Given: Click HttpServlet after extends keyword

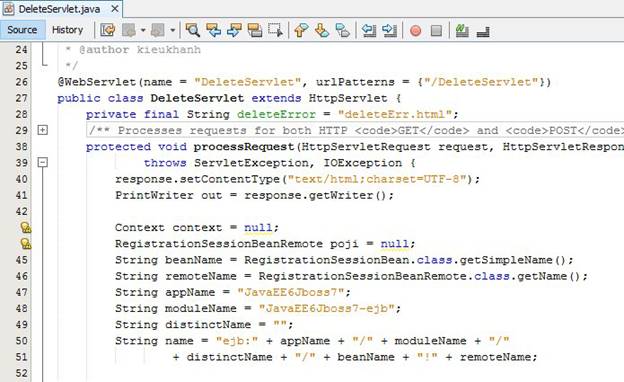Looking at the screenshot, I should point(348,98).
